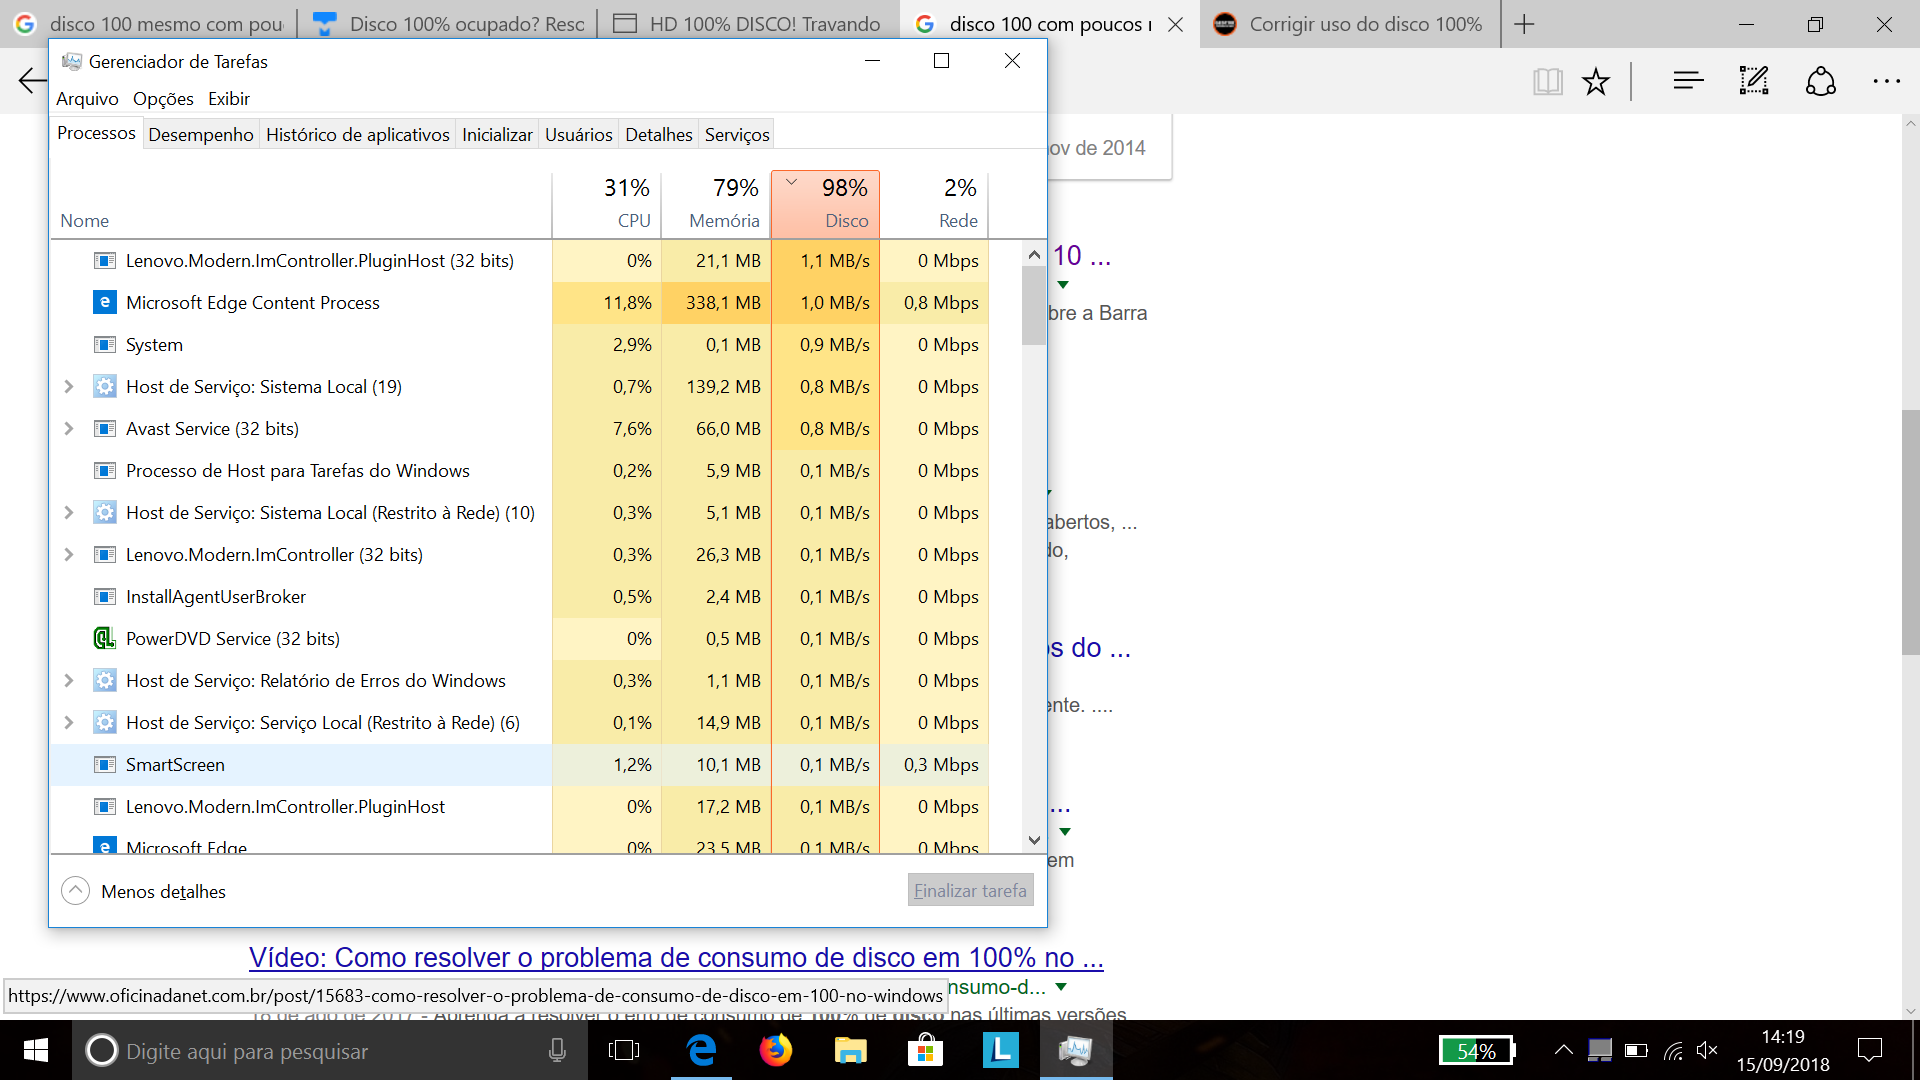Image resolution: width=1920 pixels, height=1080 pixels.
Task: Sort by the Rede column header
Action: point(934,204)
